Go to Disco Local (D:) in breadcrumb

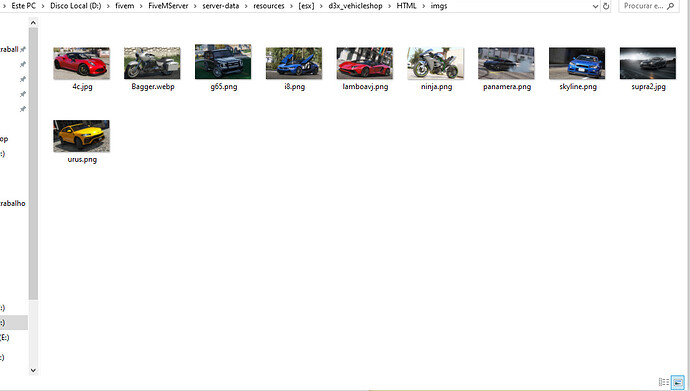tap(76, 6)
